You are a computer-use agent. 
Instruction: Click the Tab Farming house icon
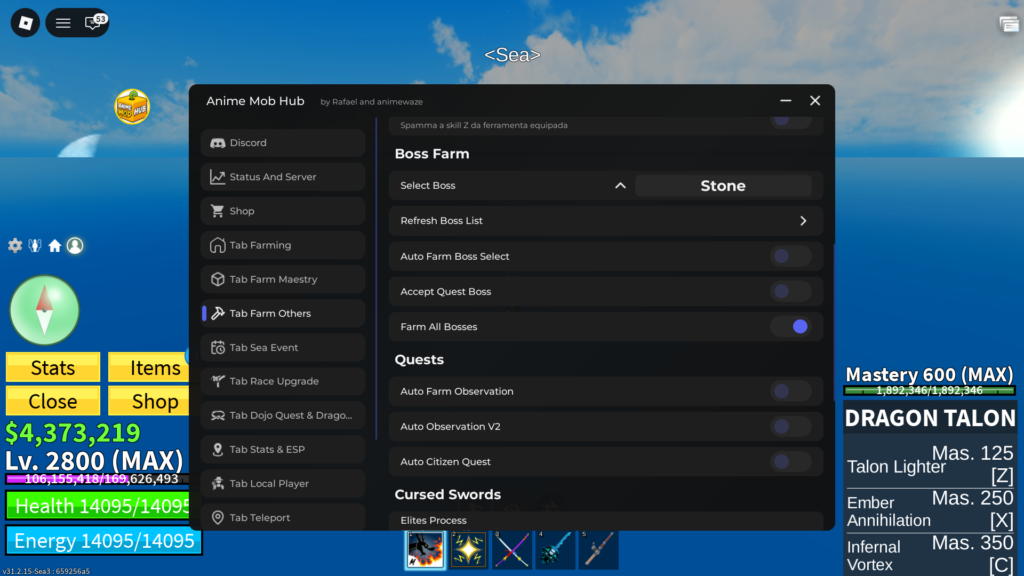click(x=217, y=245)
